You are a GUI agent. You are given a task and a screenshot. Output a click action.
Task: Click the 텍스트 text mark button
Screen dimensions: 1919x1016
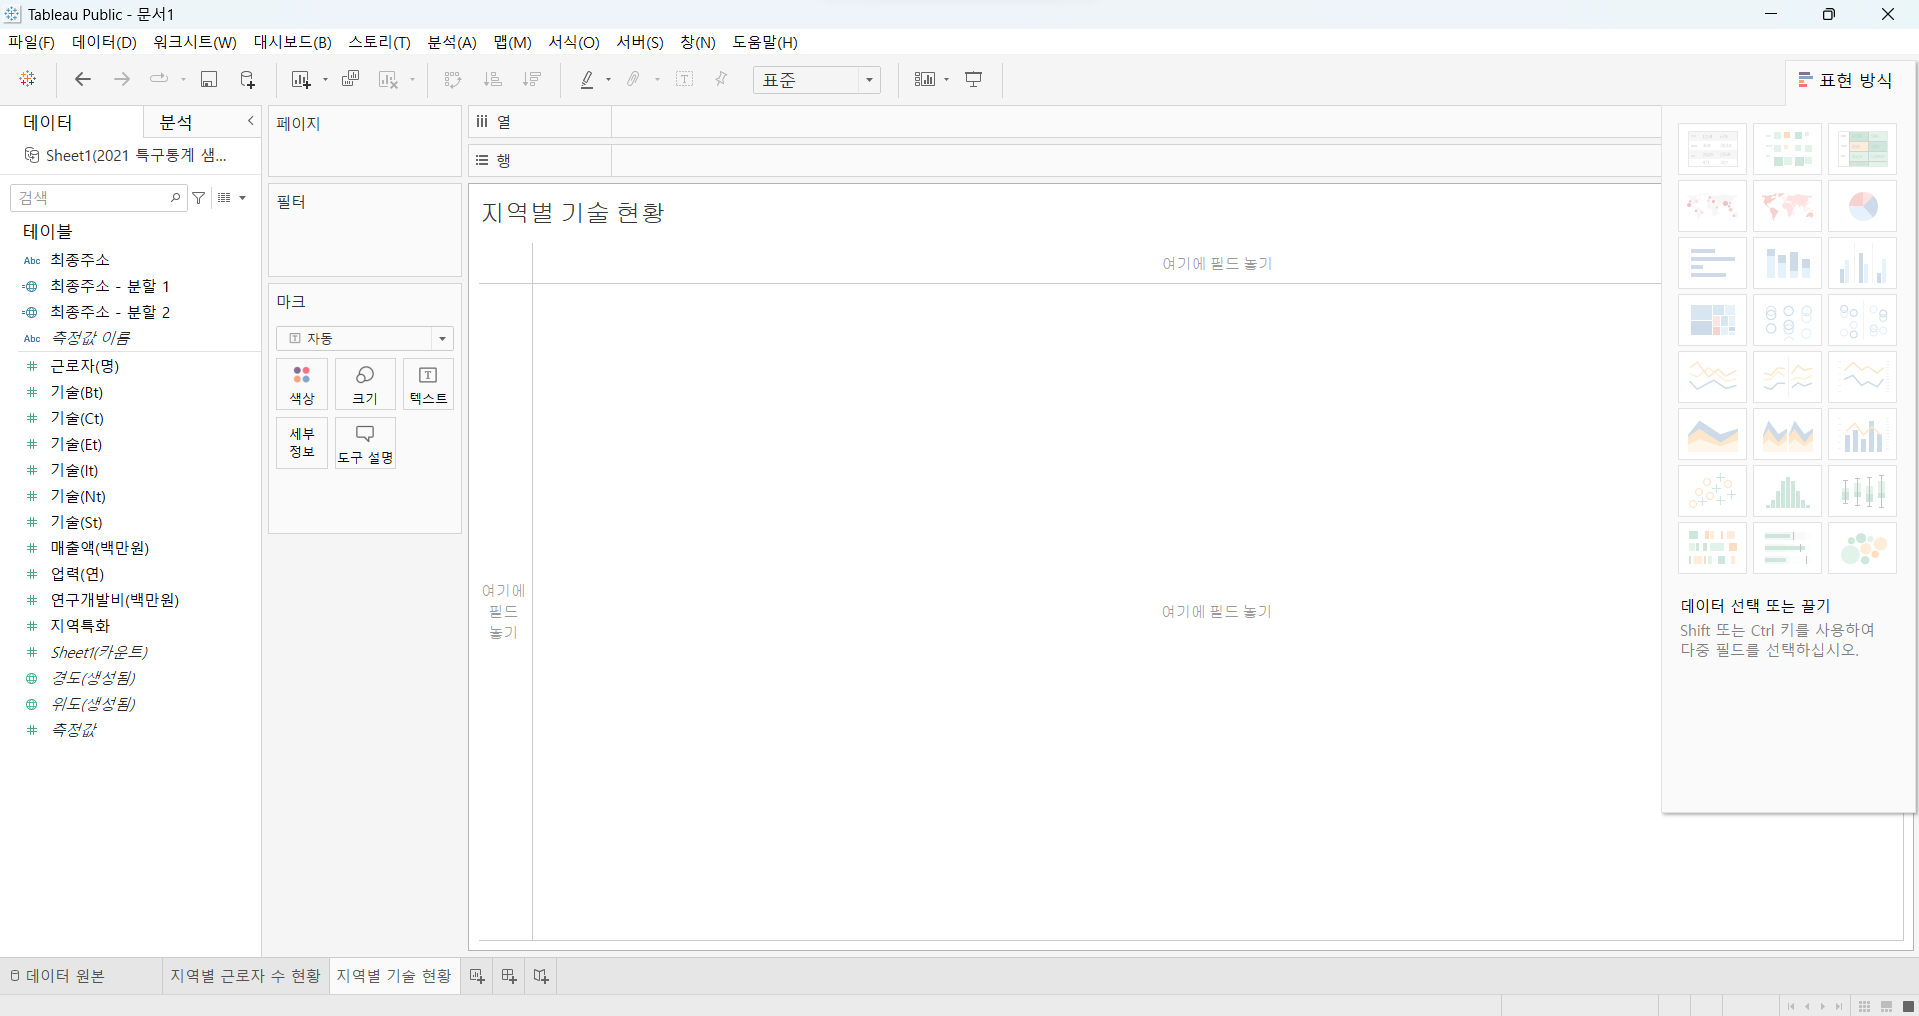click(x=428, y=384)
